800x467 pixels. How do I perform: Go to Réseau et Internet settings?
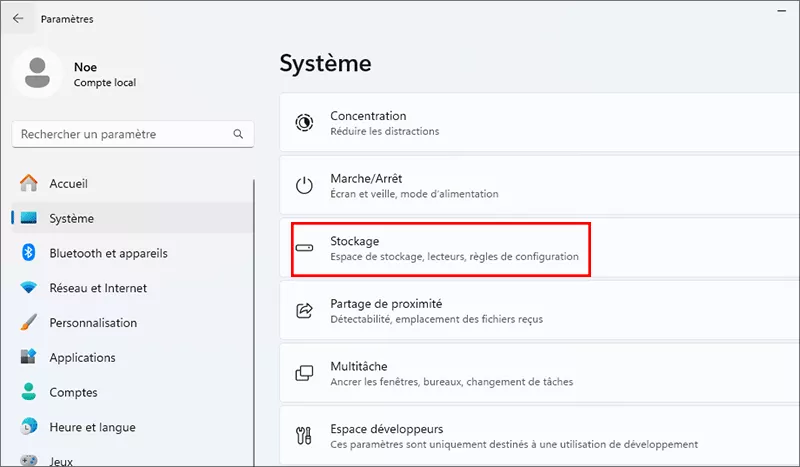(98, 288)
